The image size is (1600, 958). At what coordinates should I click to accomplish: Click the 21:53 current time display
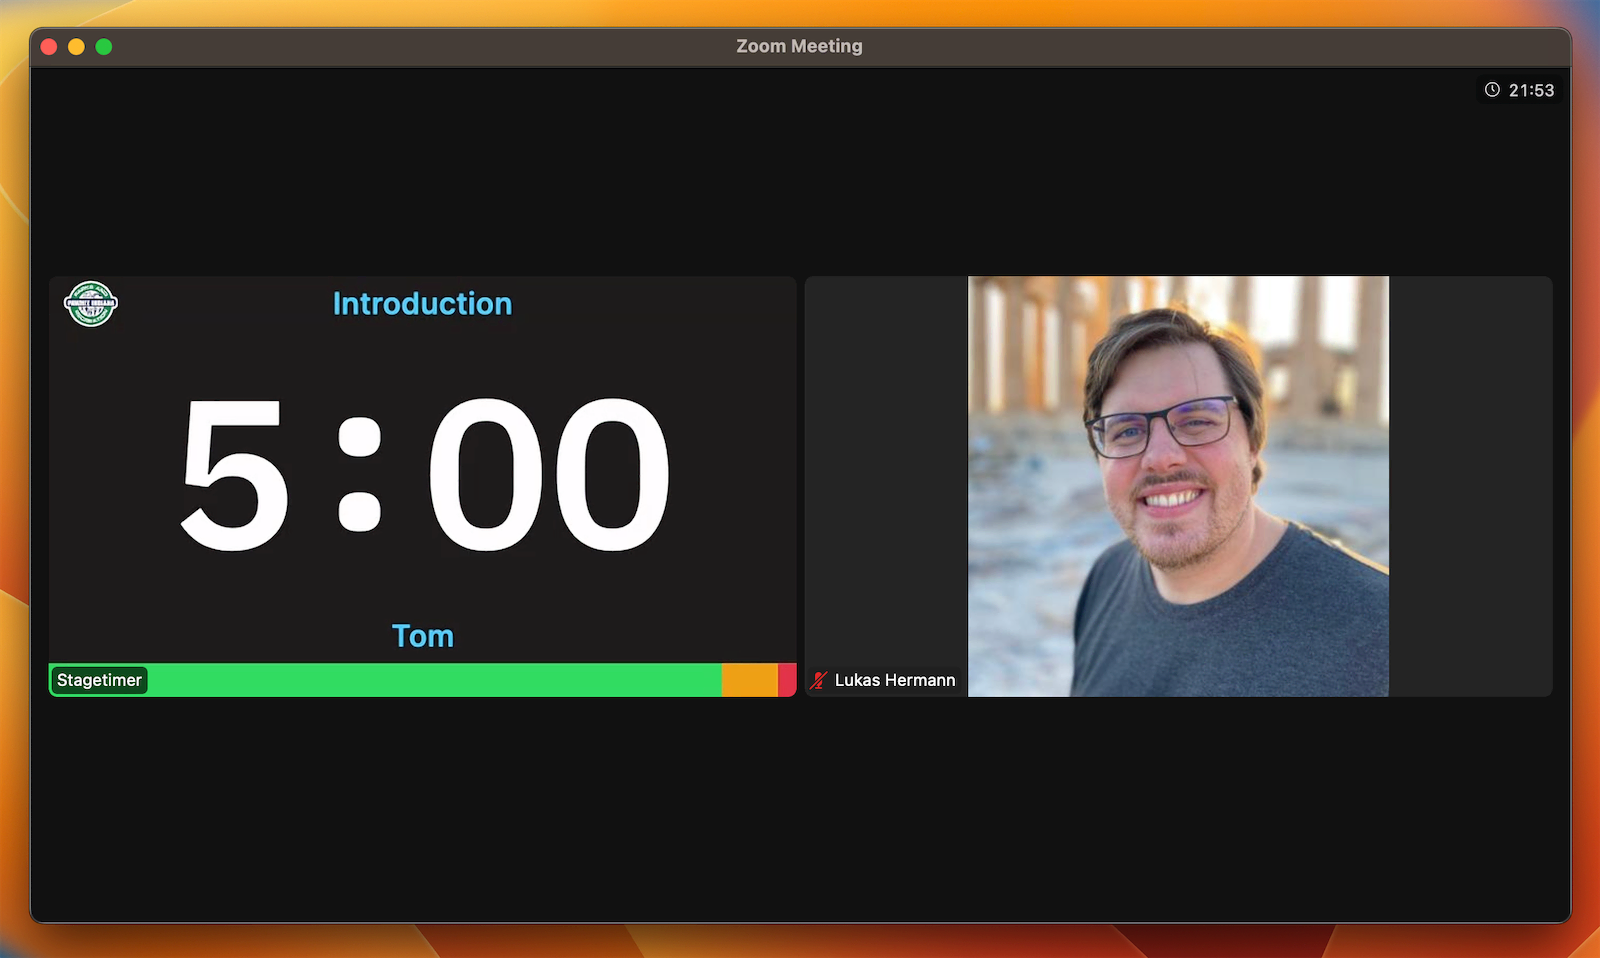[1530, 89]
